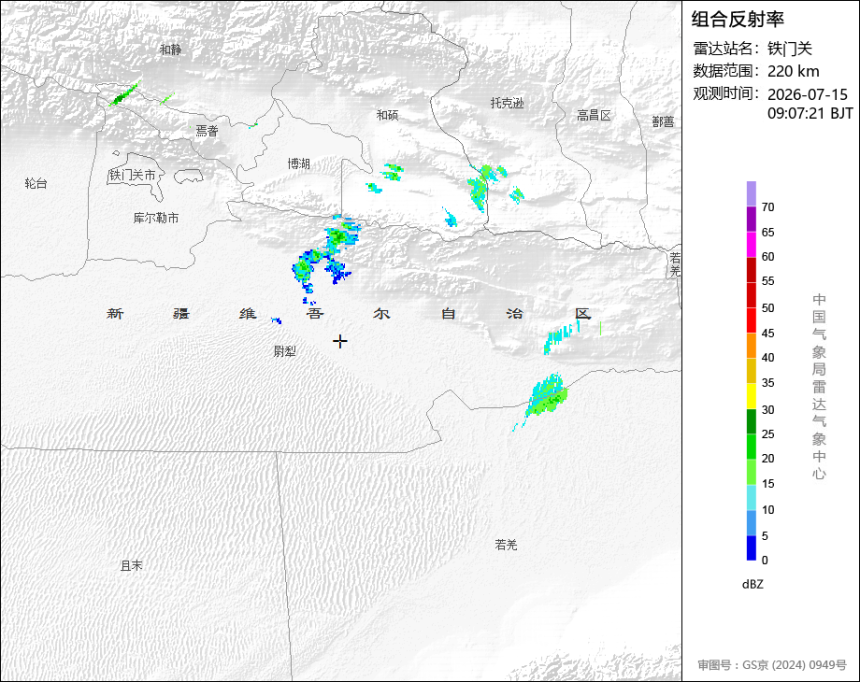Image resolution: width=860 pixels, height=682 pixels.
Task: Click the 和静 label at top
Action: [170, 49]
